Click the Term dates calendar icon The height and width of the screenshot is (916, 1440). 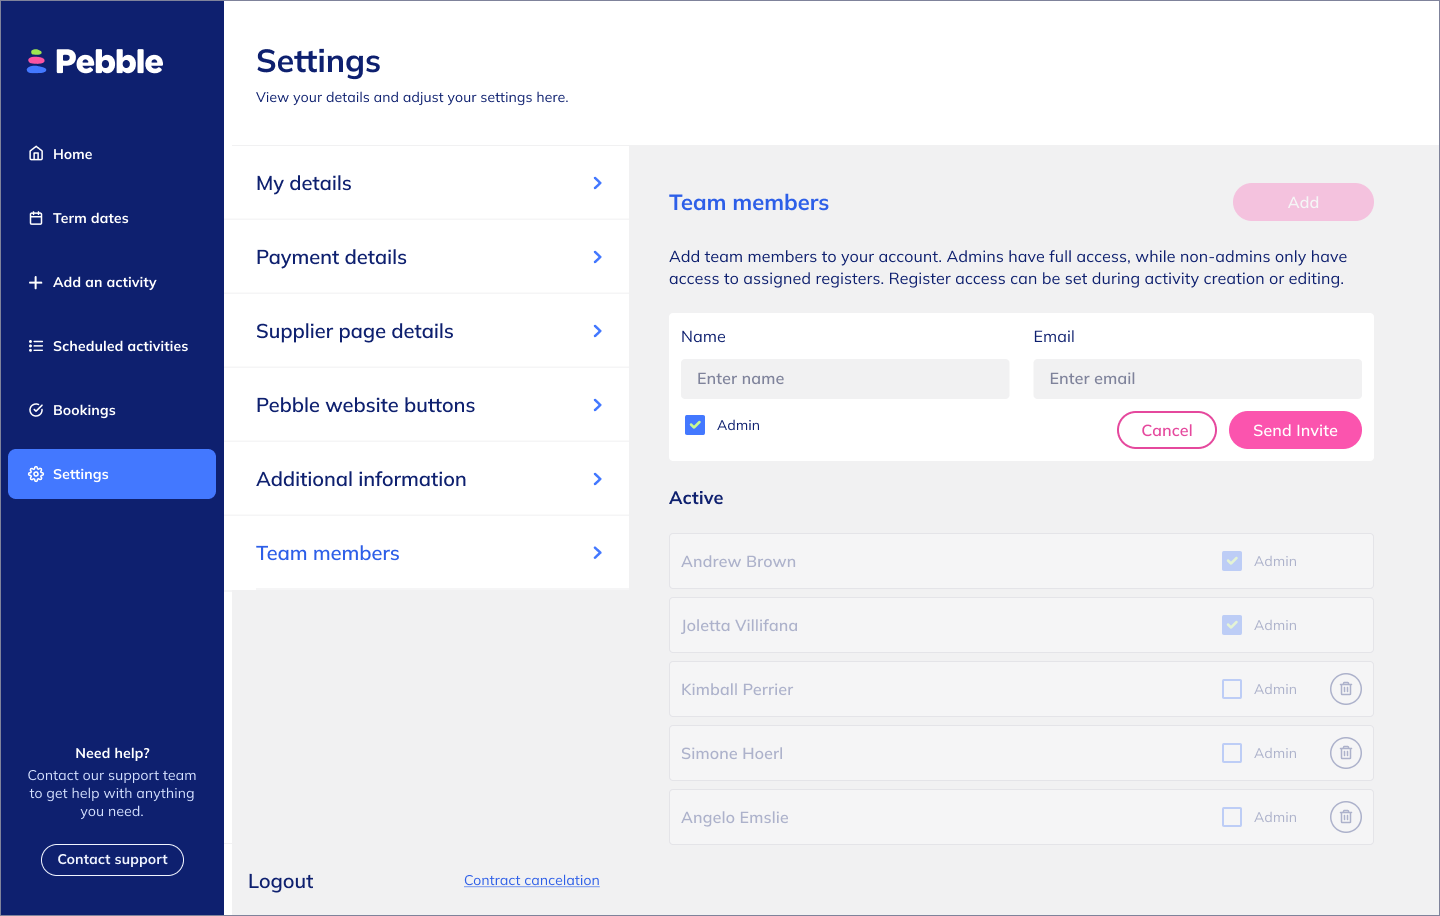[36, 218]
